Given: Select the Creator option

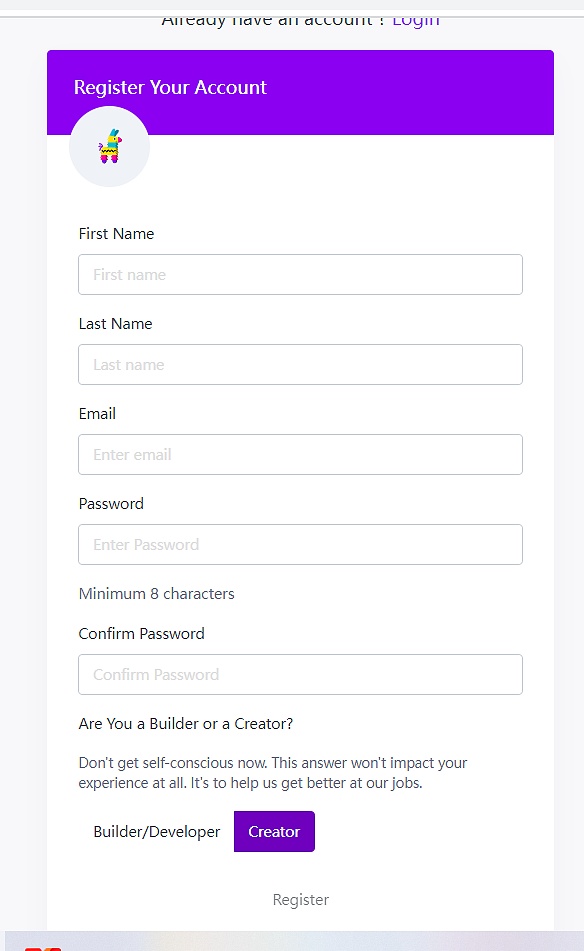Looking at the screenshot, I should tap(274, 832).
